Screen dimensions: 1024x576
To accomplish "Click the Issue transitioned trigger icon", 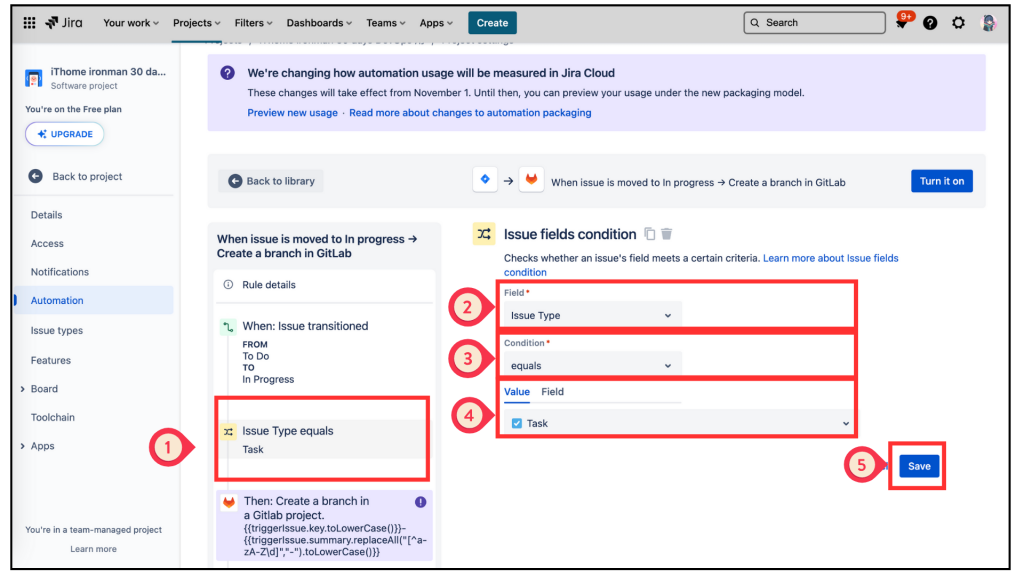I will (x=228, y=327).
